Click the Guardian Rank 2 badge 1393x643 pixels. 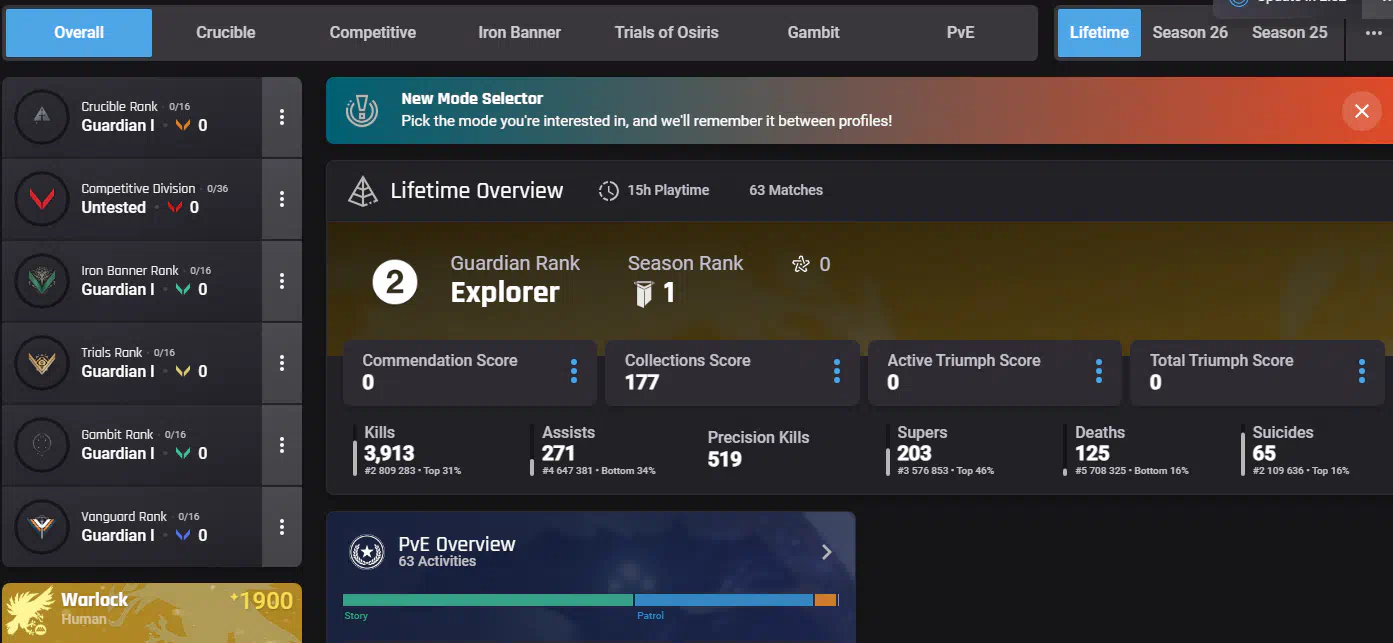395,283
